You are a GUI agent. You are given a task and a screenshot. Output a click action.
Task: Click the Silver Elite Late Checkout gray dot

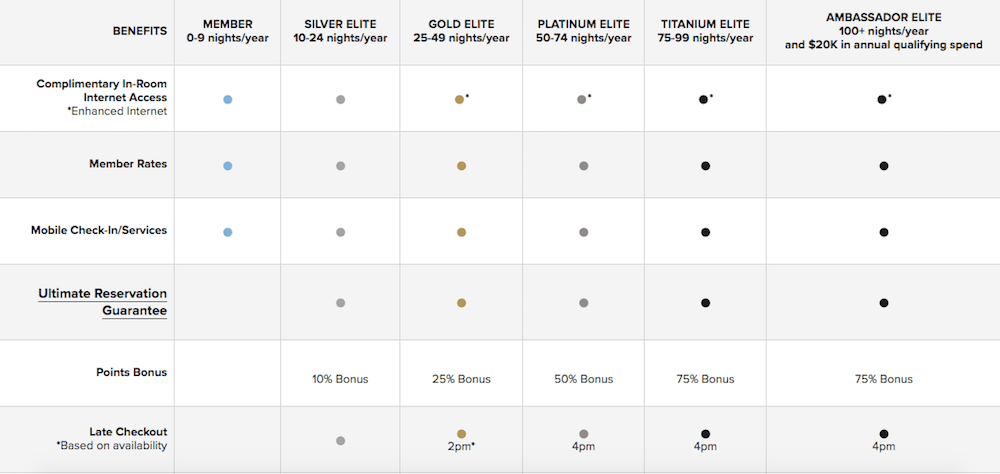pyautogui.click(x=341, y=440)
